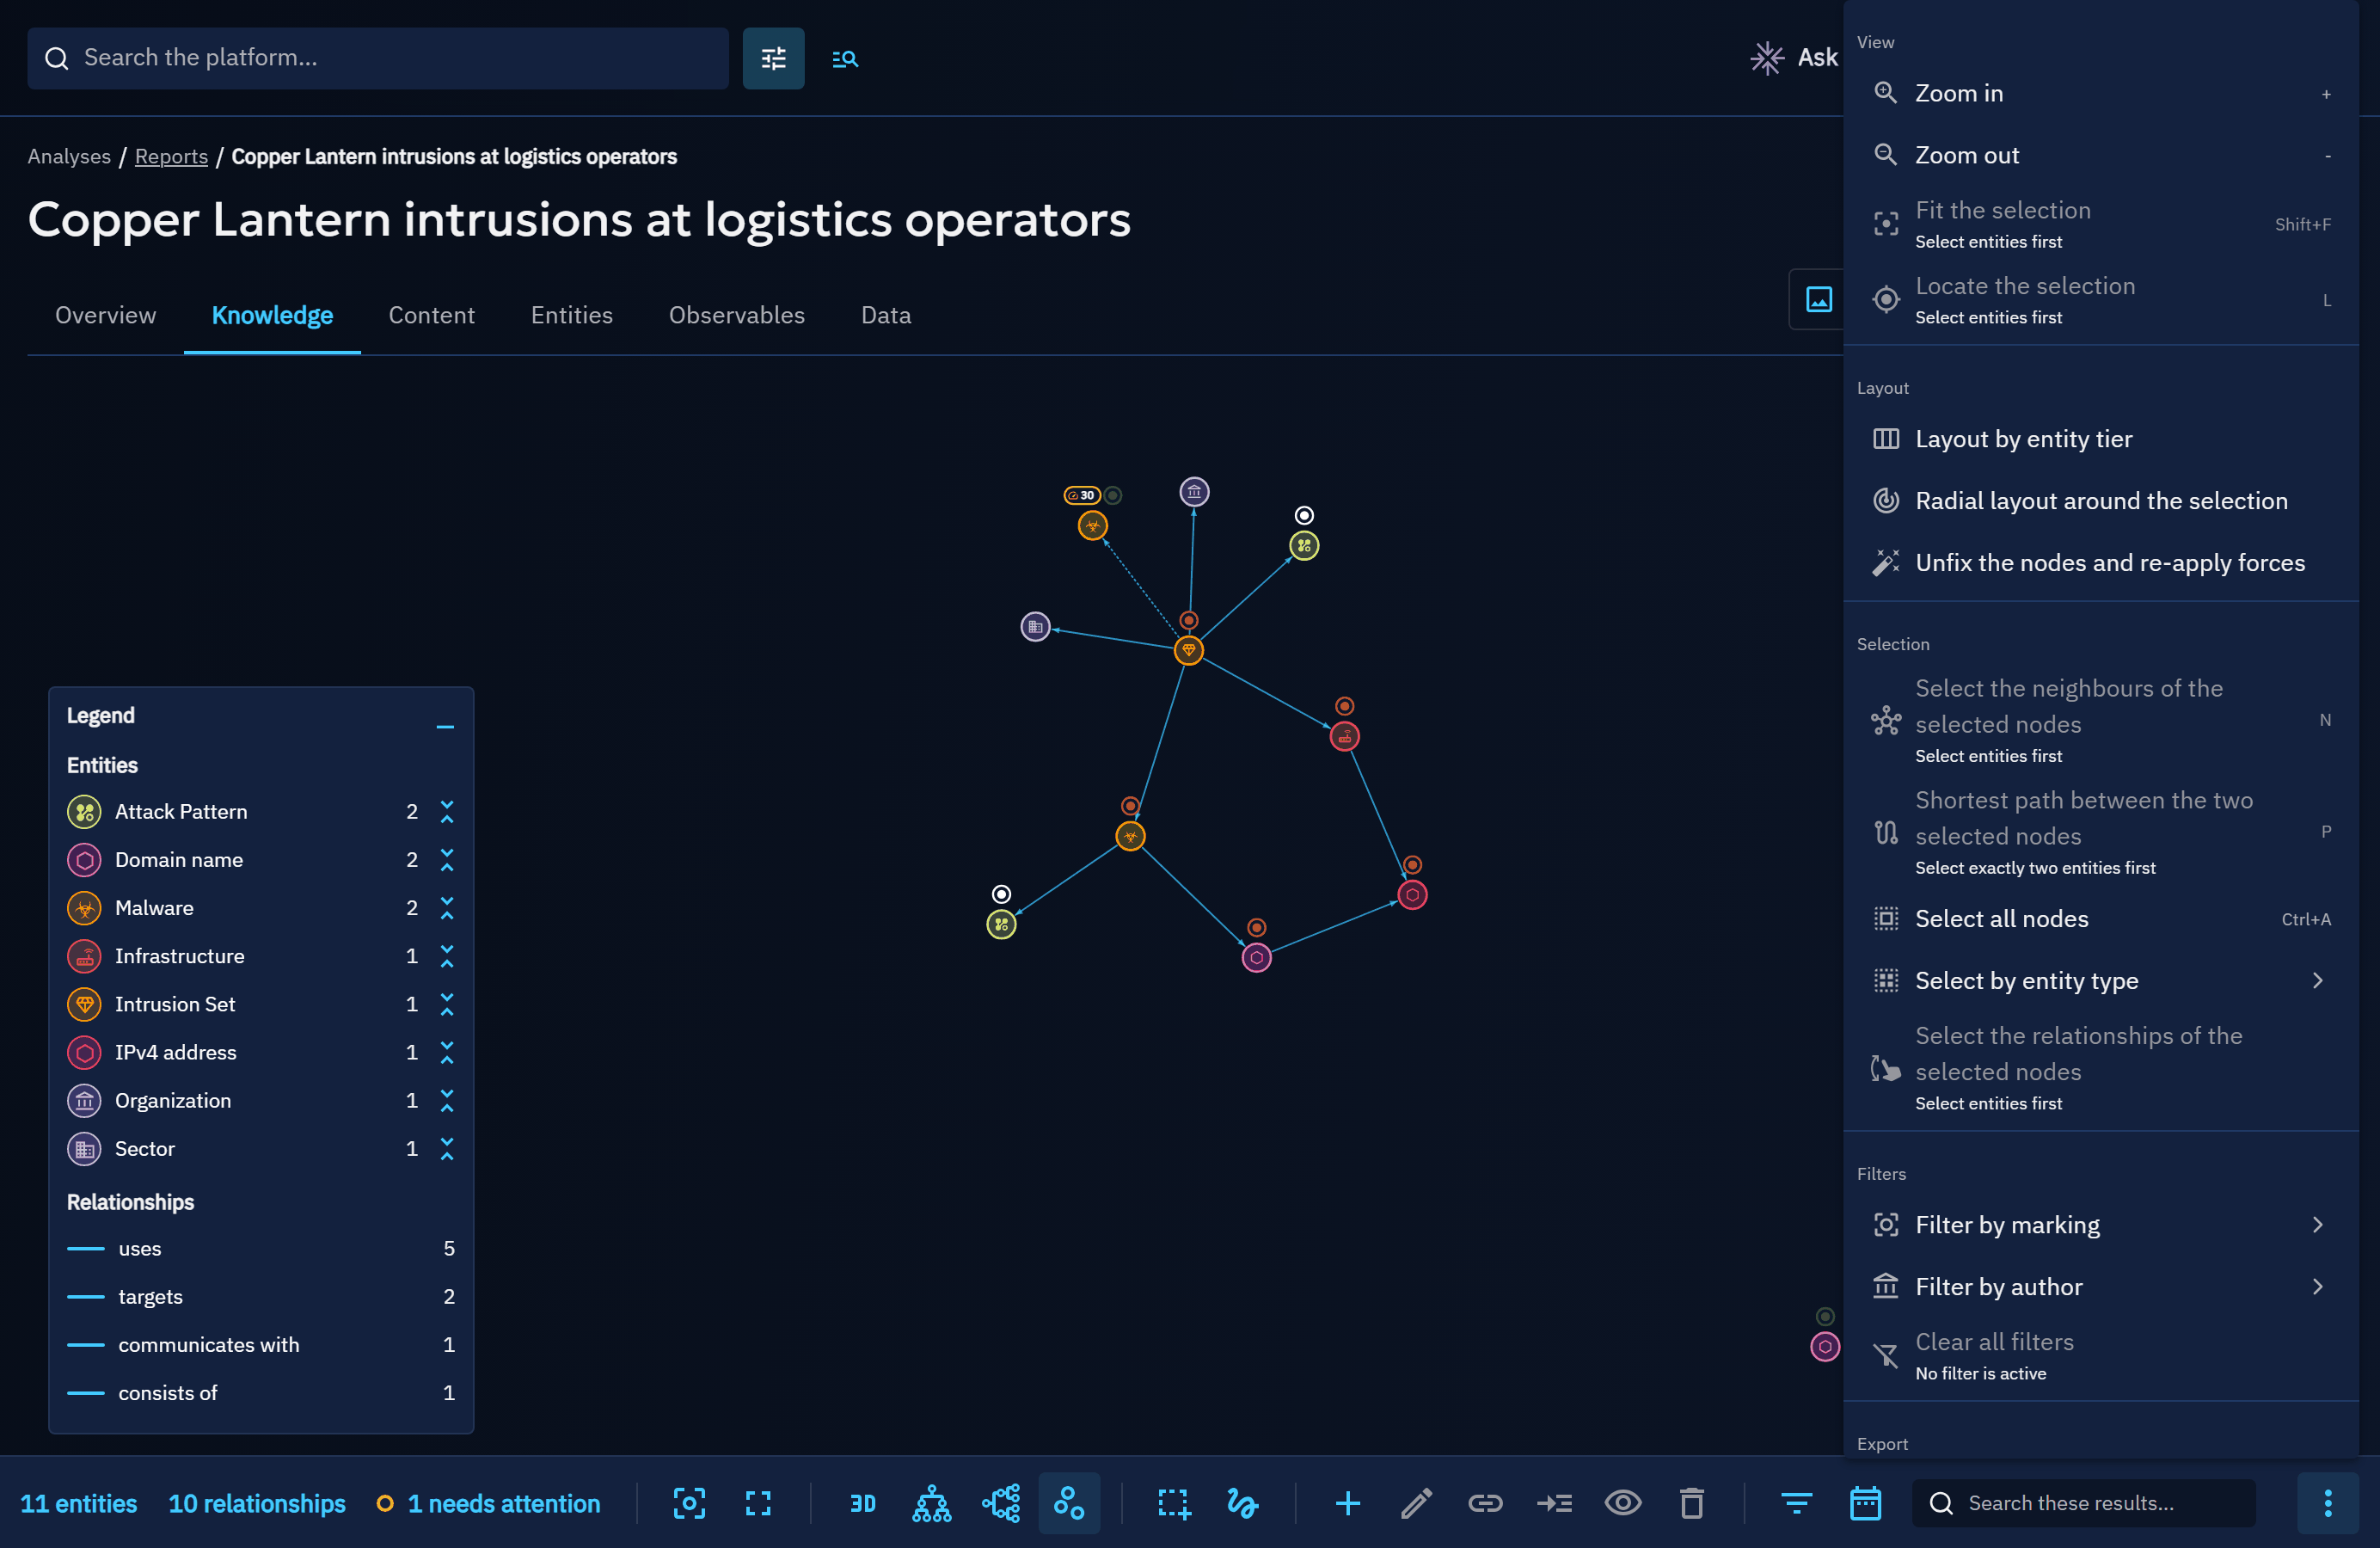The image size is (2380, 1548).
Task: Open the three-dot graph options menu
Action: click(x=2327, y=1503)
